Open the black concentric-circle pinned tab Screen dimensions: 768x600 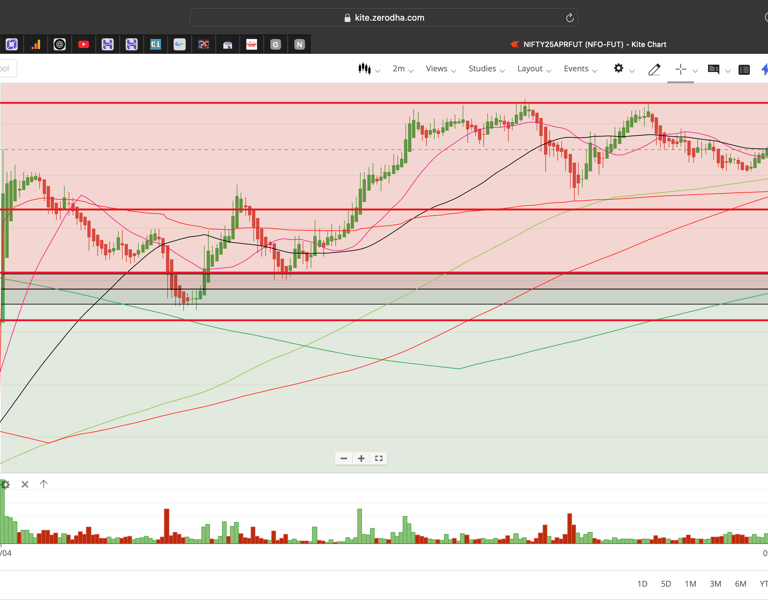(x=59, y=45)
